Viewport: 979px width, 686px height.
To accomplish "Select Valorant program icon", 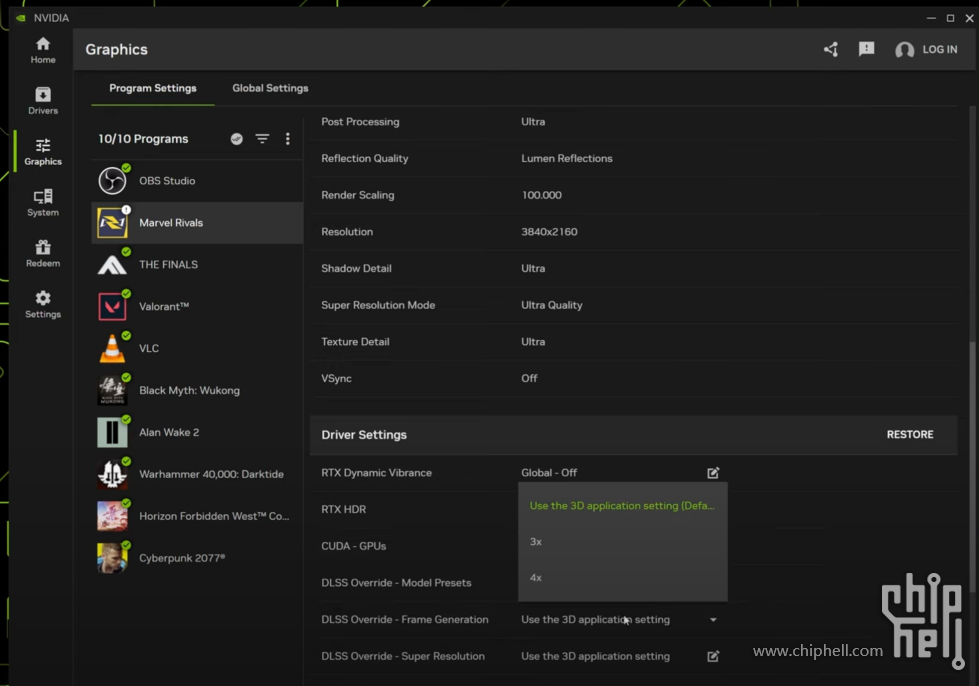I will [x=112, y=306].
